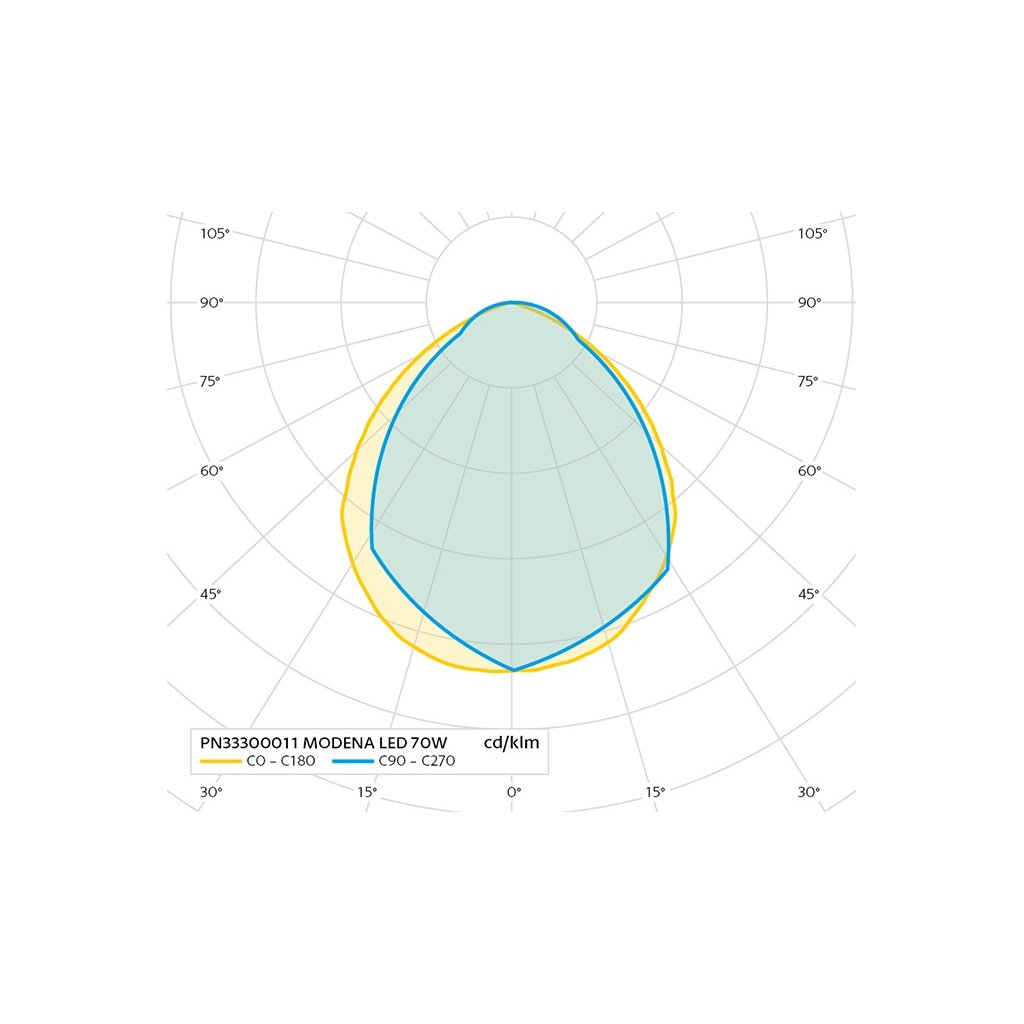The width and height of the screenshot is (1024, 1024).
Task: Click the C0 – C180 legend label
Action: [x=281, y=761]
